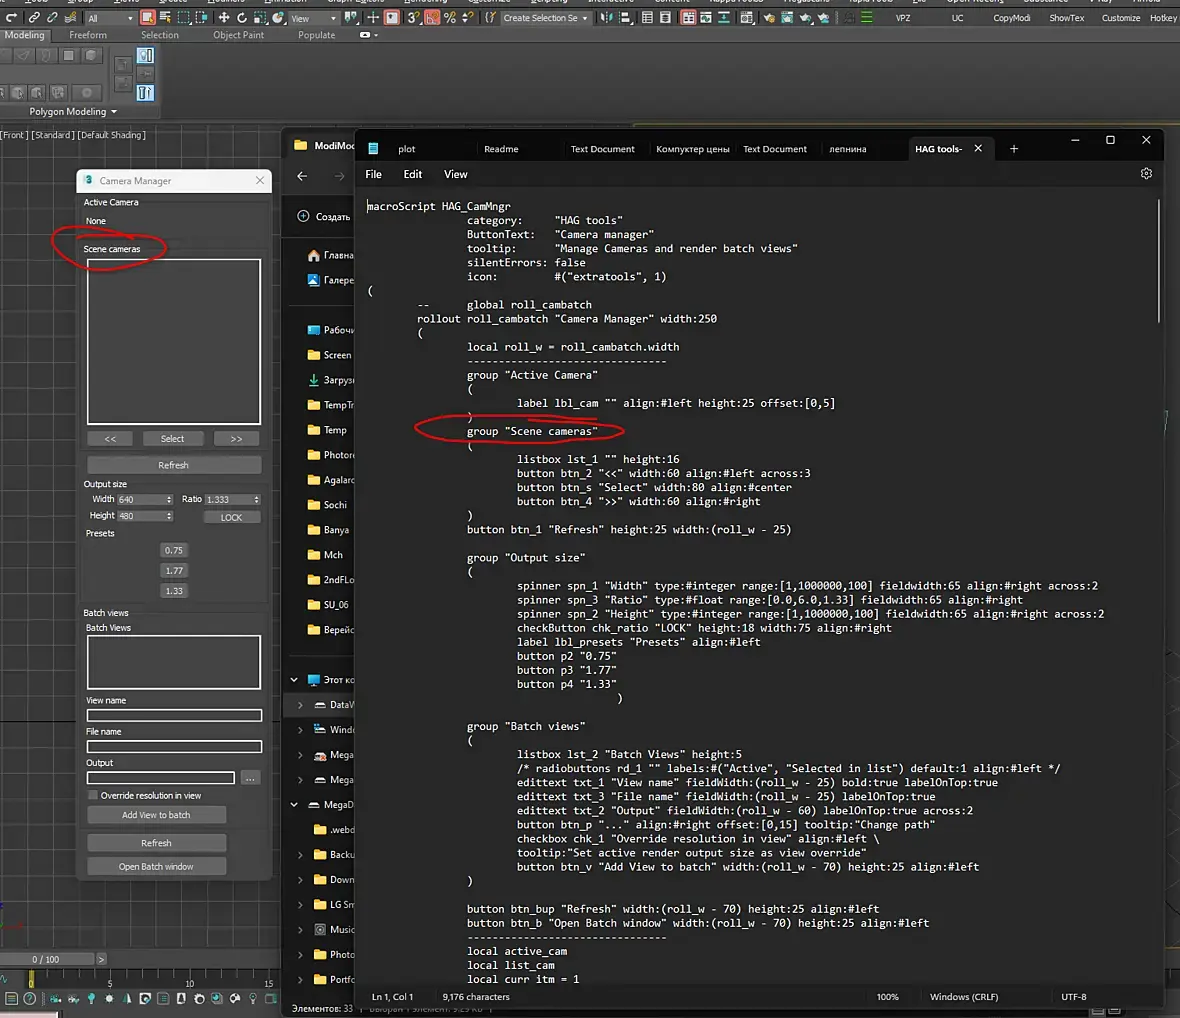Click the Select and Move tool icon
The image size is (1180, 1018).
pyautogui.click(x=223, y=18)
